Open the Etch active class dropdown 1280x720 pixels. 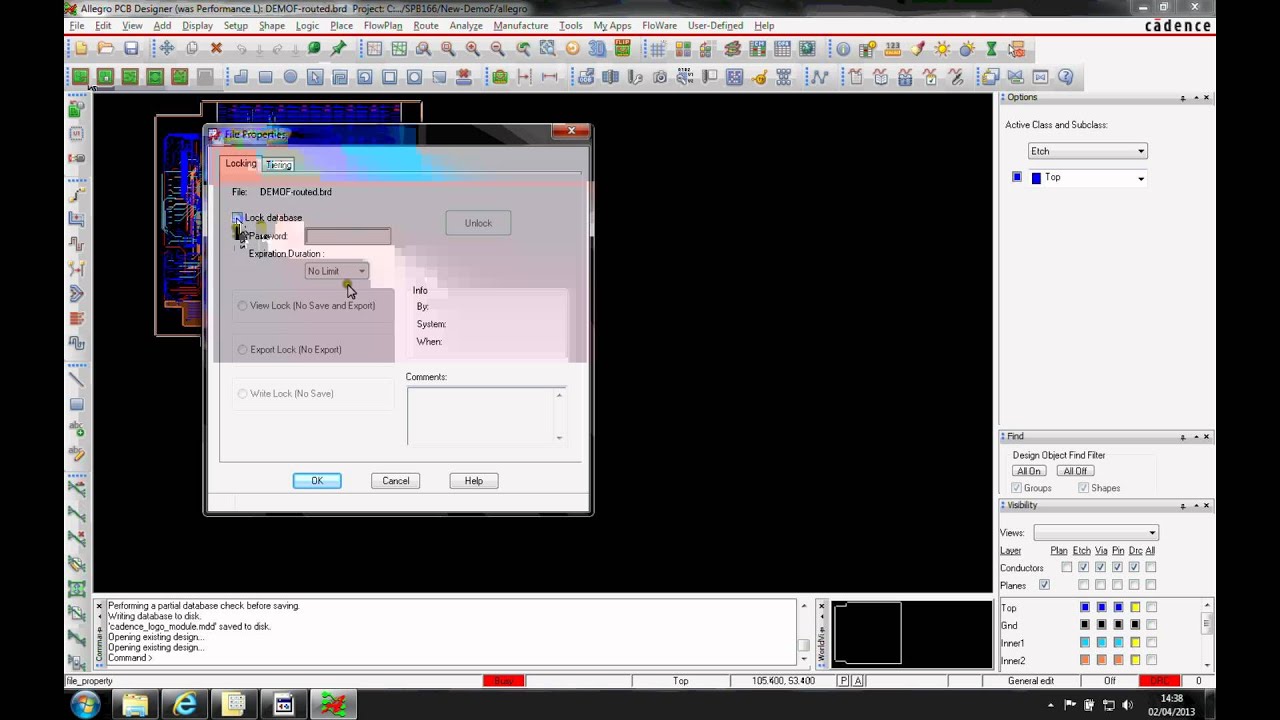1087,151
